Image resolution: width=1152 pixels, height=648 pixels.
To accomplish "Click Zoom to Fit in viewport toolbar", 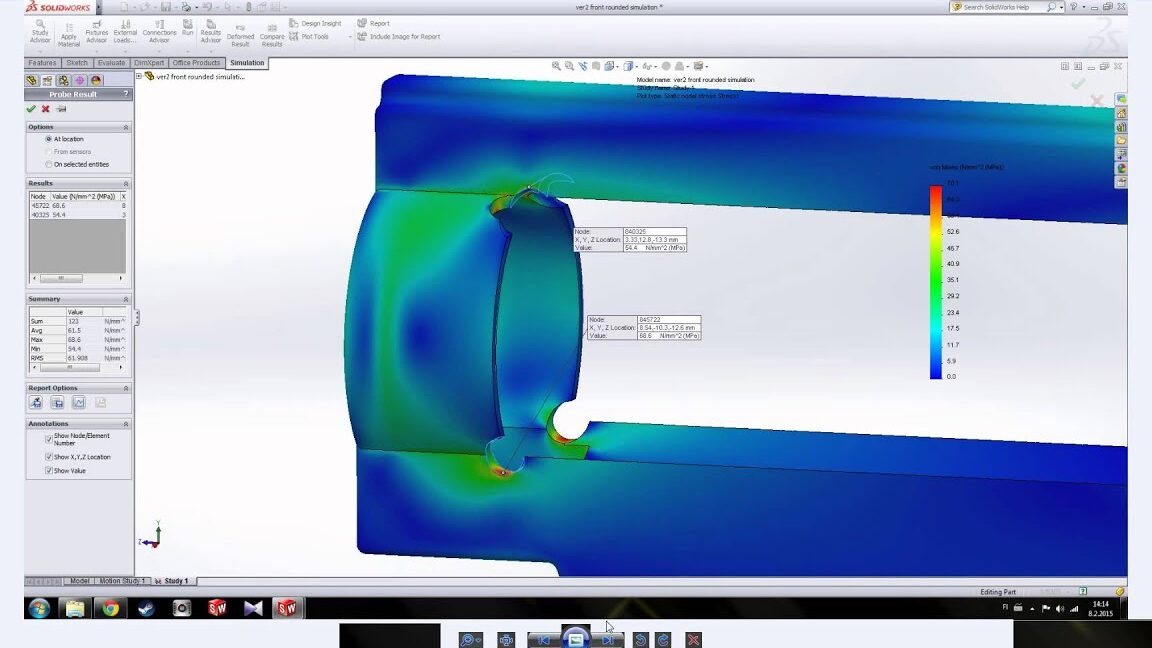I will coord(556,66).
